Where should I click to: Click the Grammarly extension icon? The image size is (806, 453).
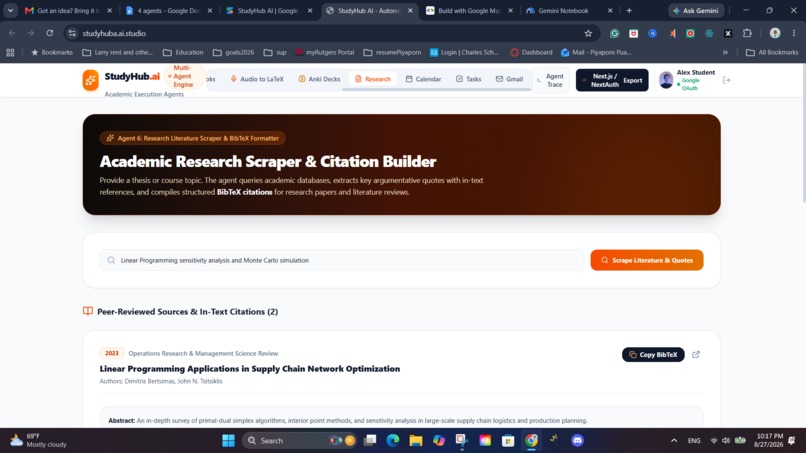click(614, 33)
